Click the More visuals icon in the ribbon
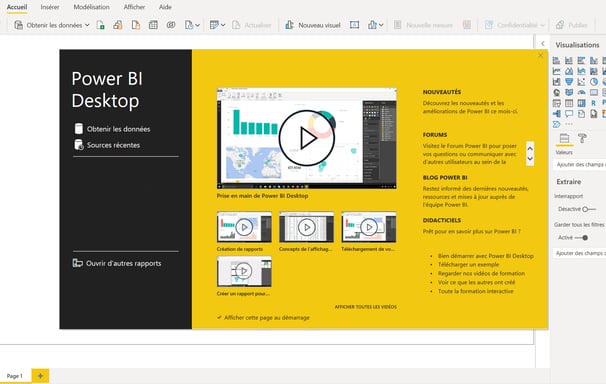 [x=372, y=25]
